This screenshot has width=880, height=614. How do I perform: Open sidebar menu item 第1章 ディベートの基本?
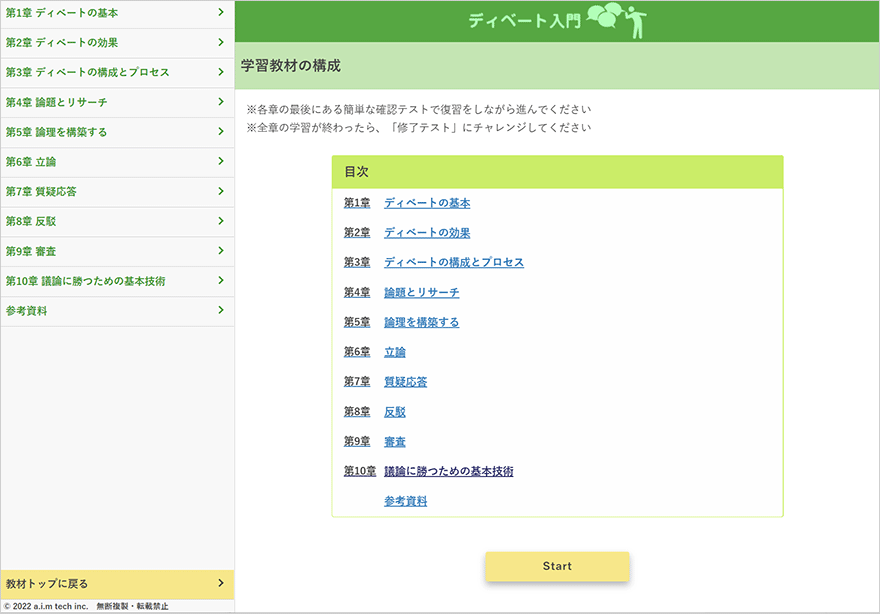click(x=117, y=13)
